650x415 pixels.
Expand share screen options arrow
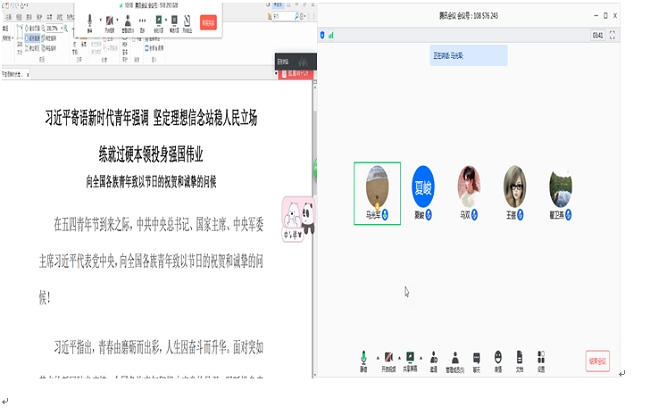[422, 357]
